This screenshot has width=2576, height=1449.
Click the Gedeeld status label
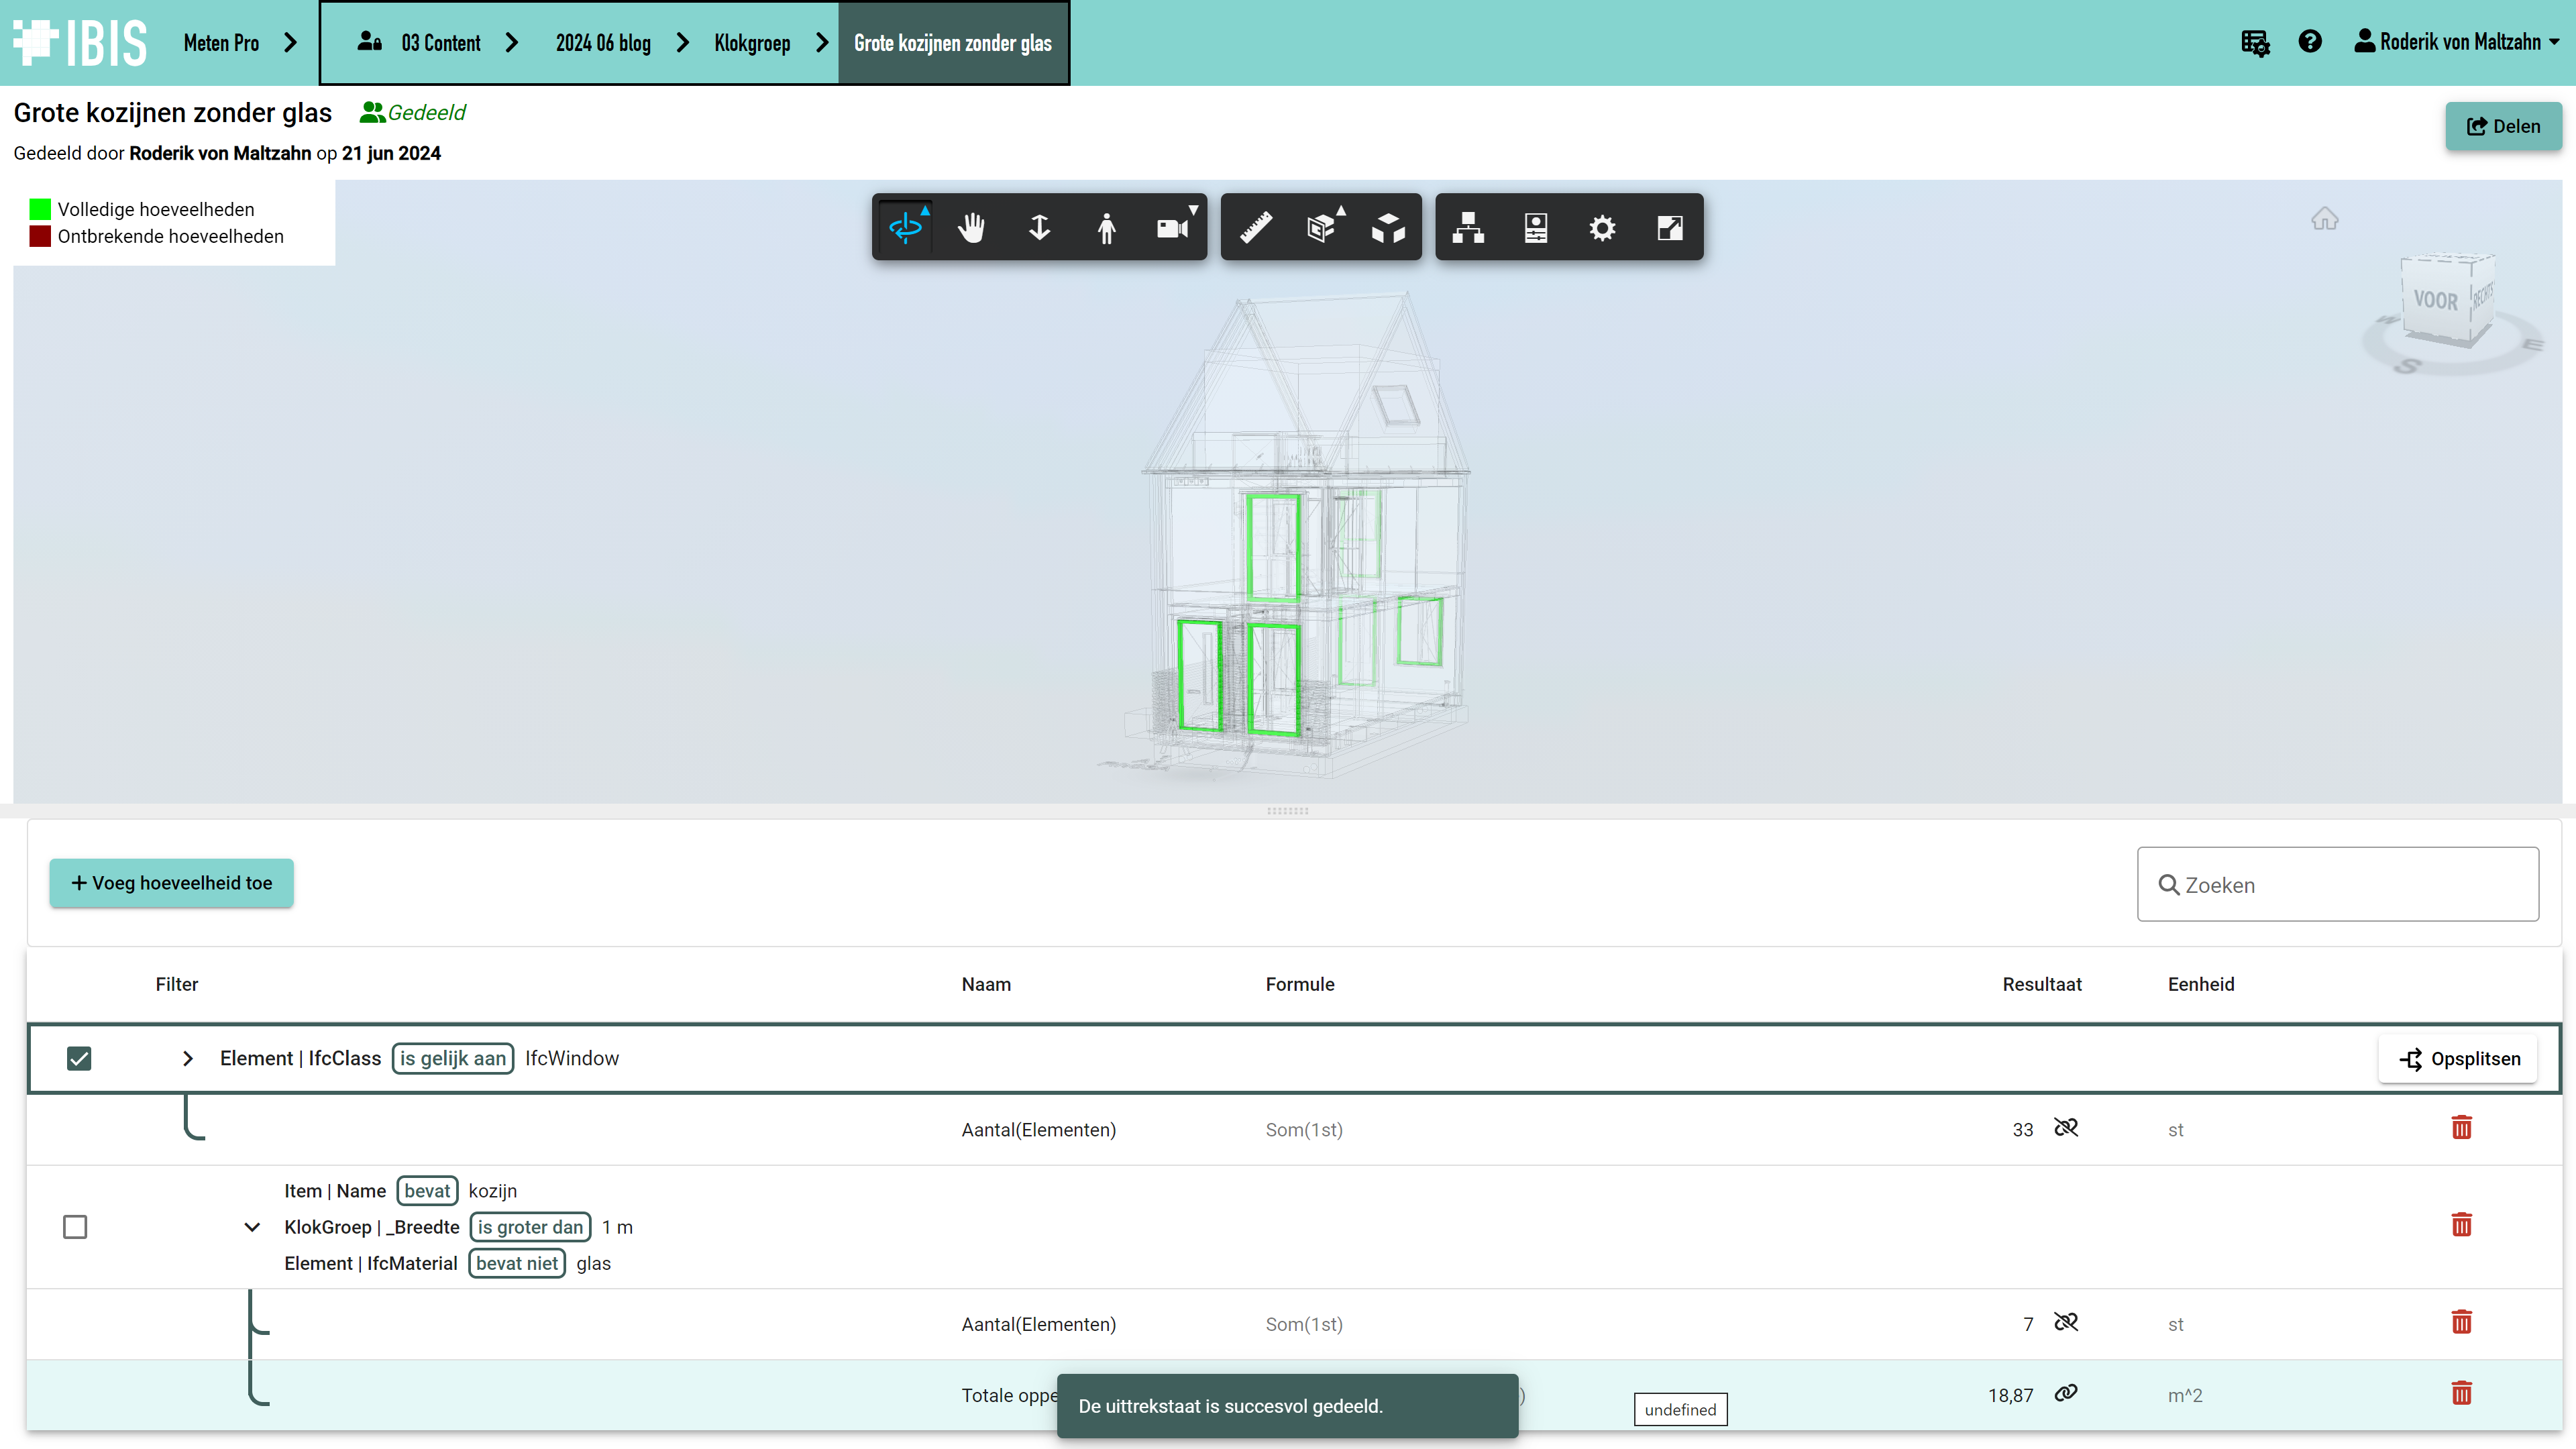[413, 112]
